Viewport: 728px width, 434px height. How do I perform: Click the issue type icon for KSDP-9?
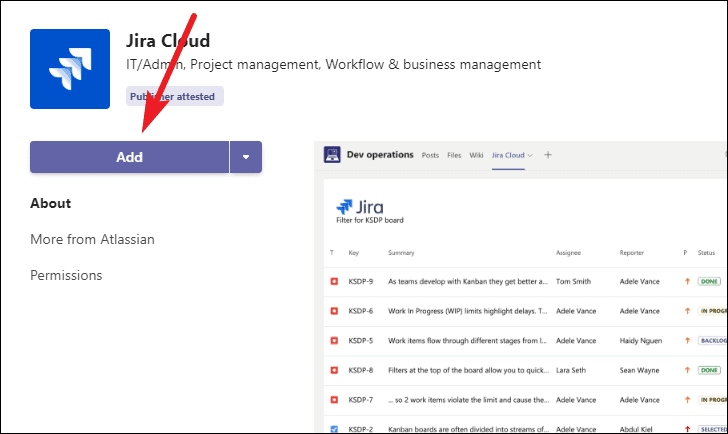[334, 281]
